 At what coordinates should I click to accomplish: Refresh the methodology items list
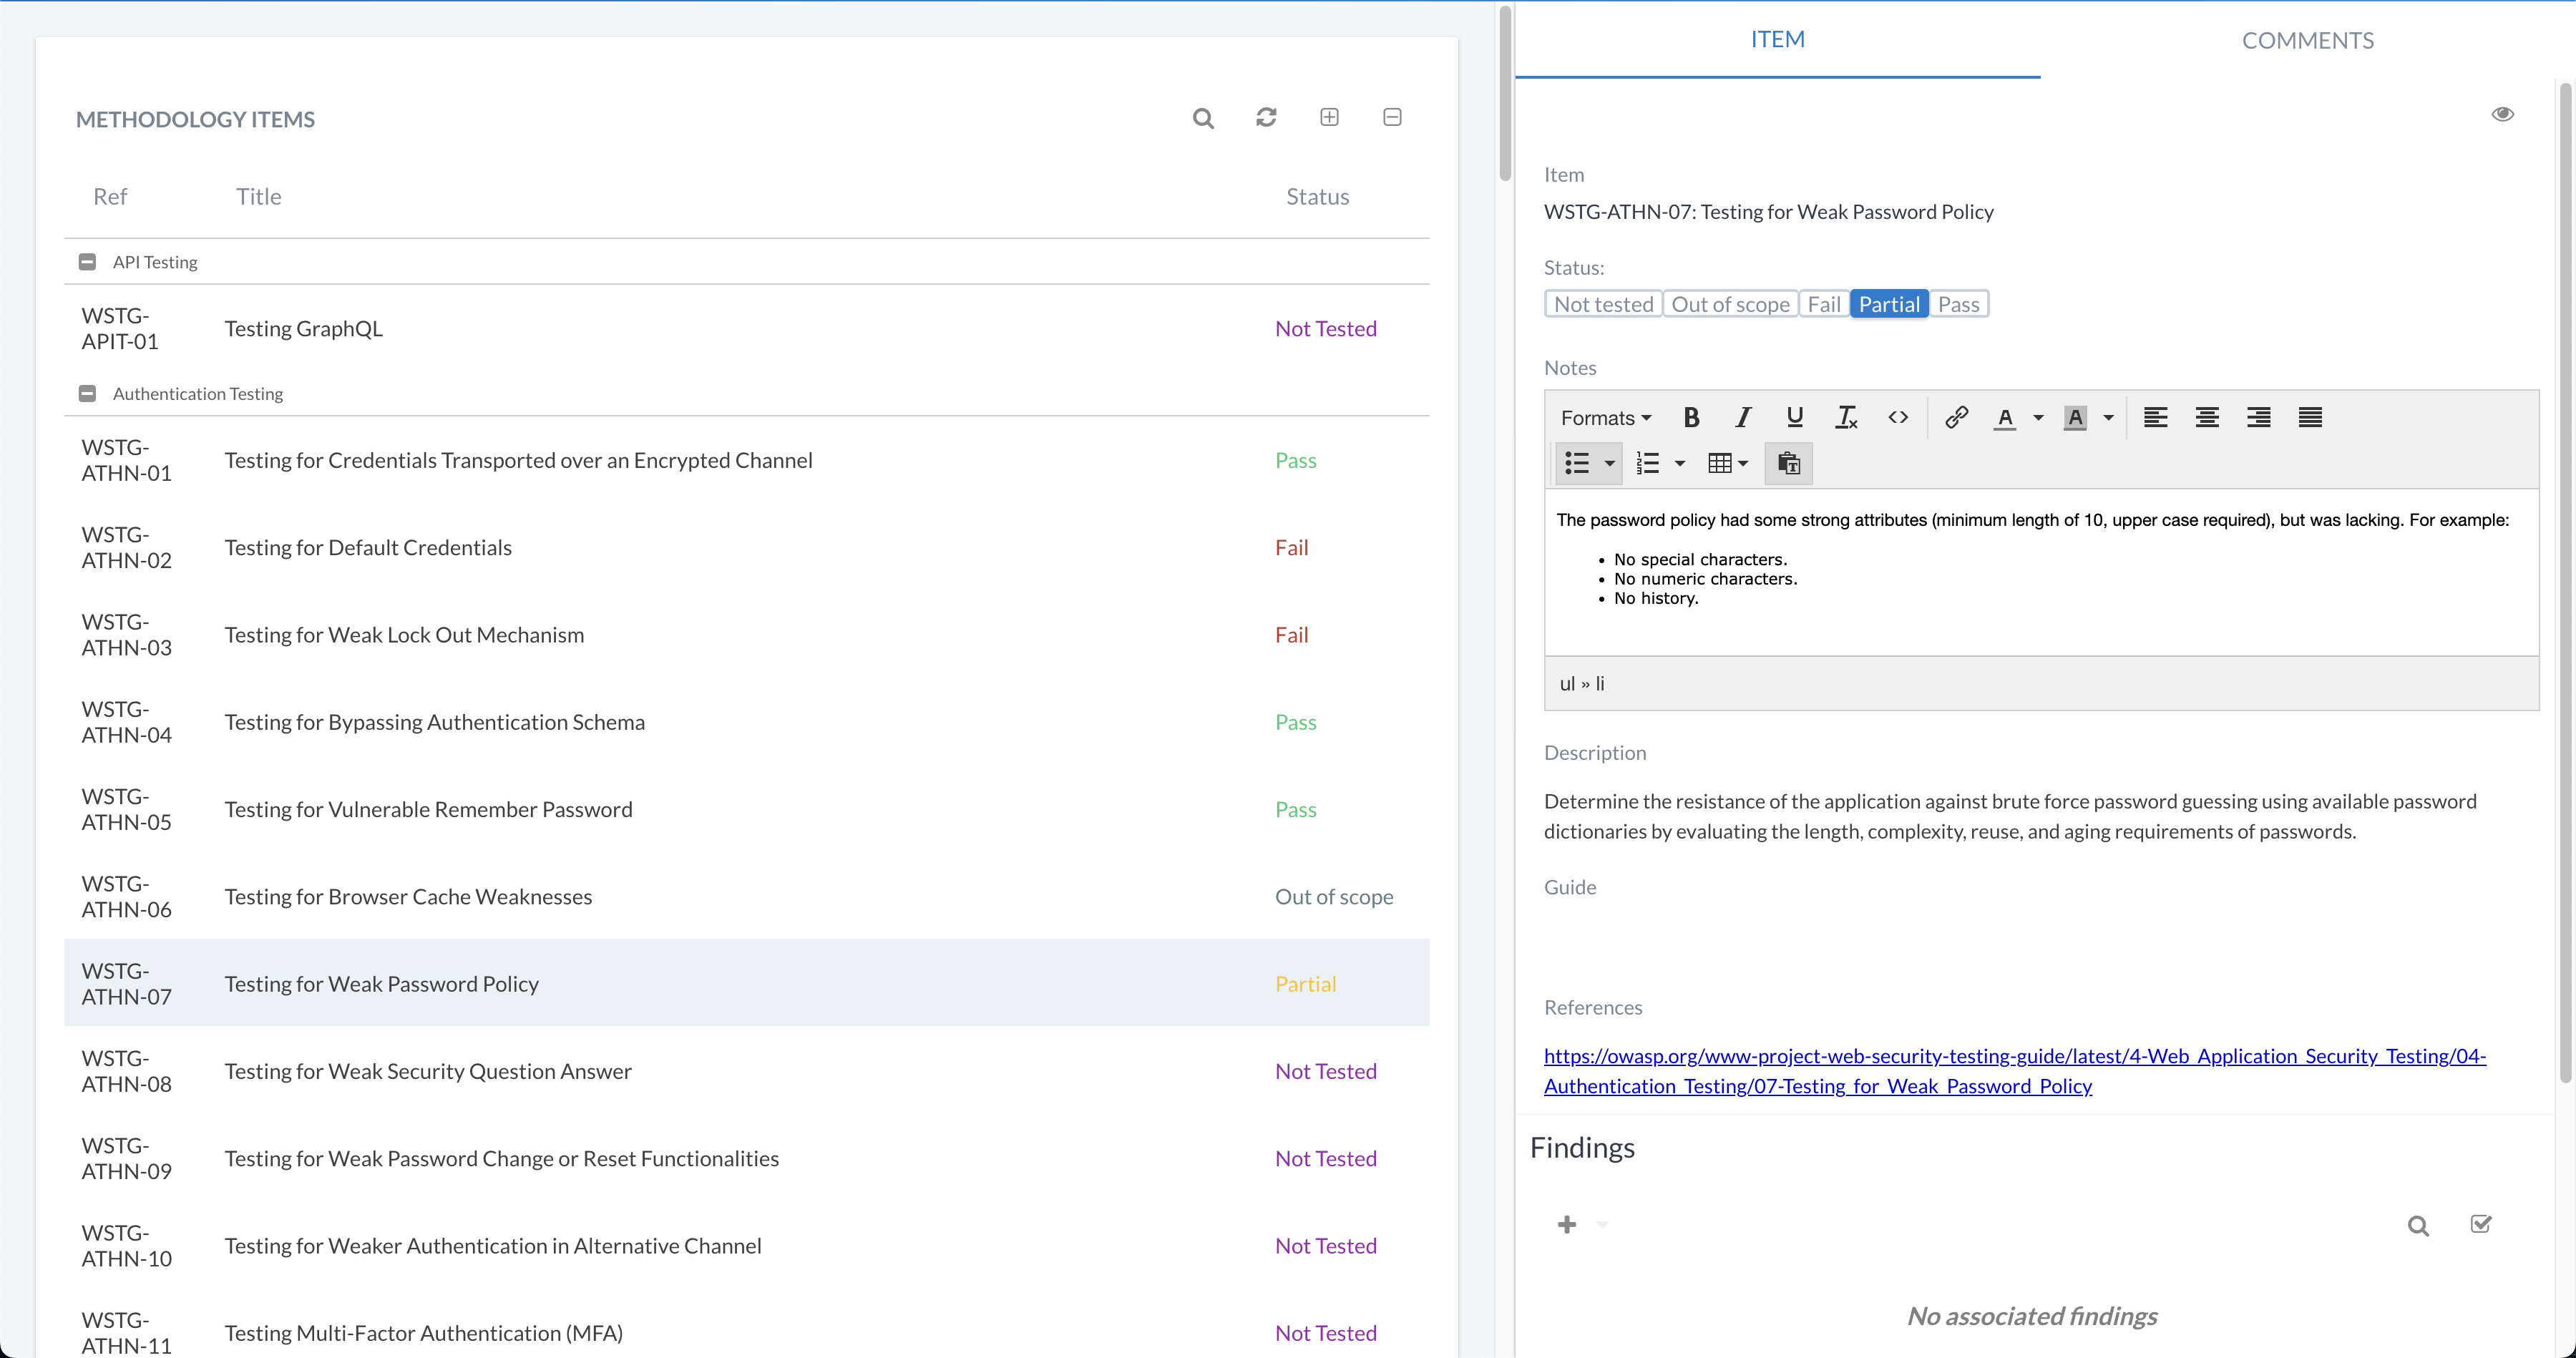tap(1266, 118)
